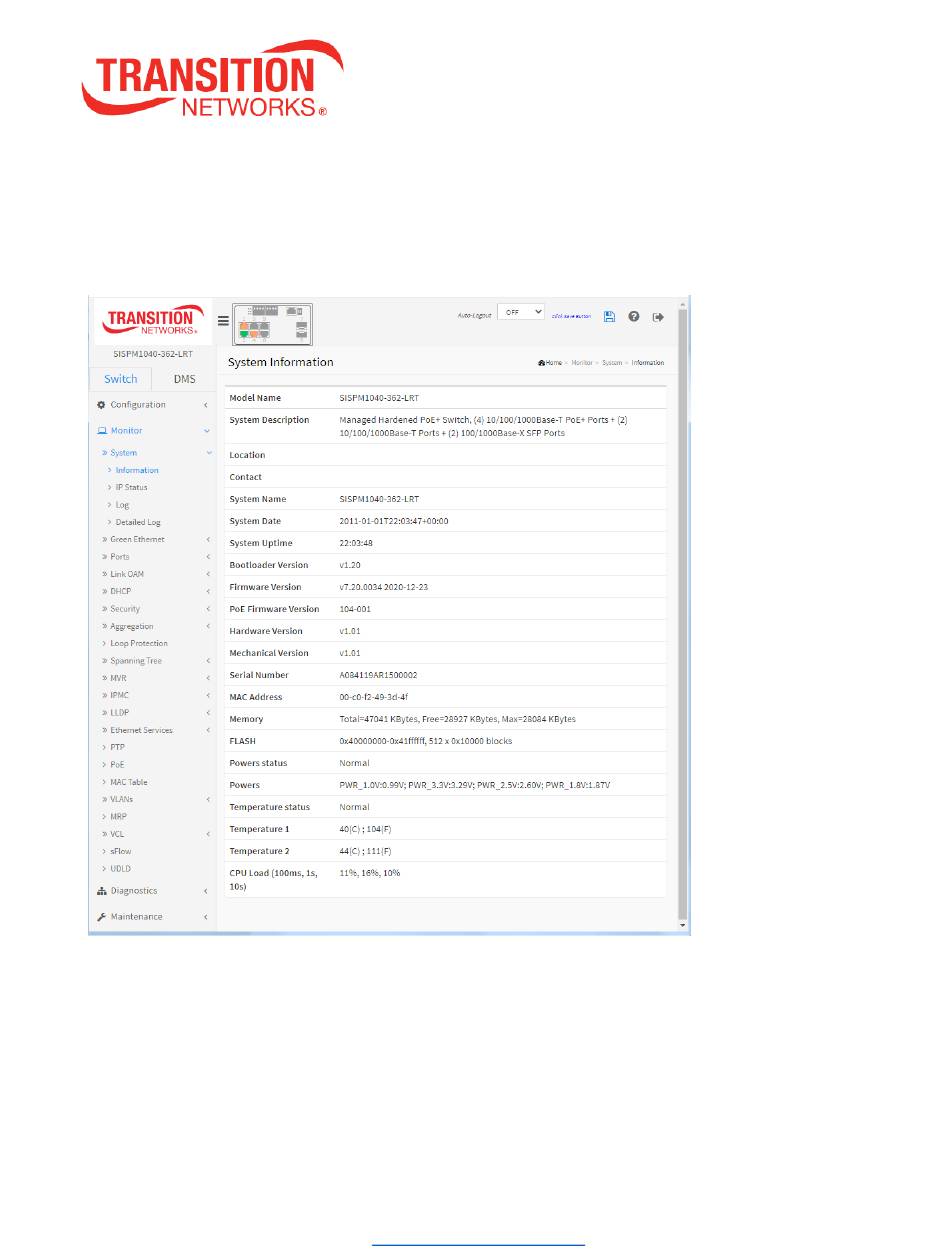Click the home icon in the breadcrumb

click(x=541, y=363)
